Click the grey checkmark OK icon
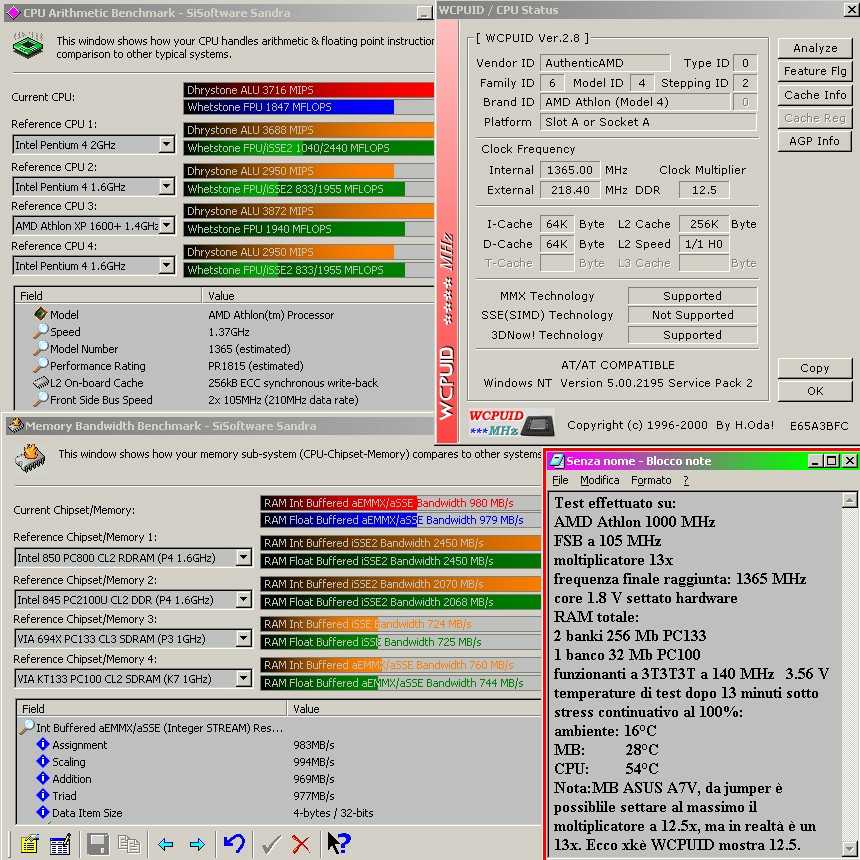This screenshot has height=860, width=860. 271,844
